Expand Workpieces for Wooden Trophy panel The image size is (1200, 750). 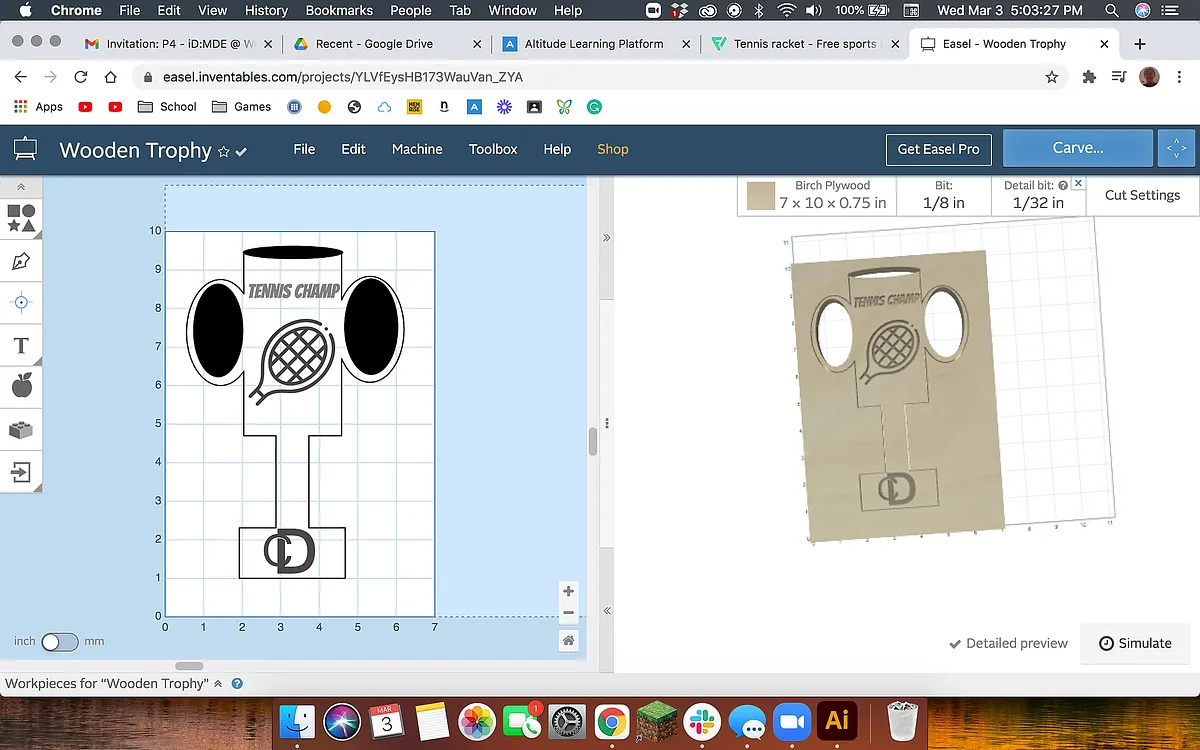[218, 684]
